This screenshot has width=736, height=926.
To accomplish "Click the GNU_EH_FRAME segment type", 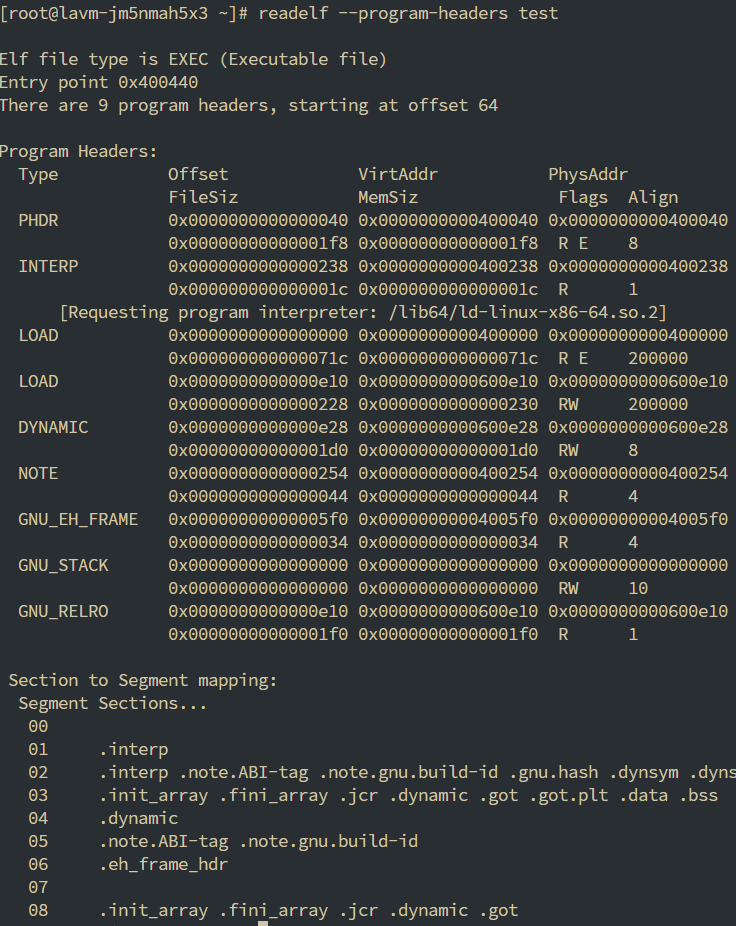I will tap(78, 519).
